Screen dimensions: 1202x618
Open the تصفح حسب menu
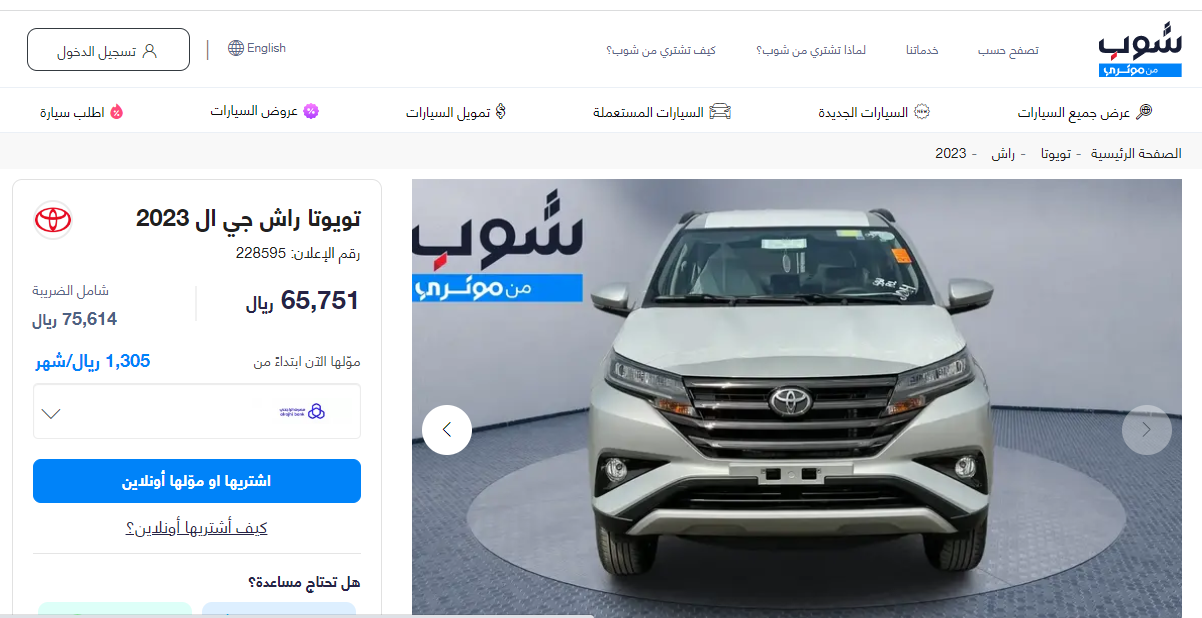[x=1008, y=50]
